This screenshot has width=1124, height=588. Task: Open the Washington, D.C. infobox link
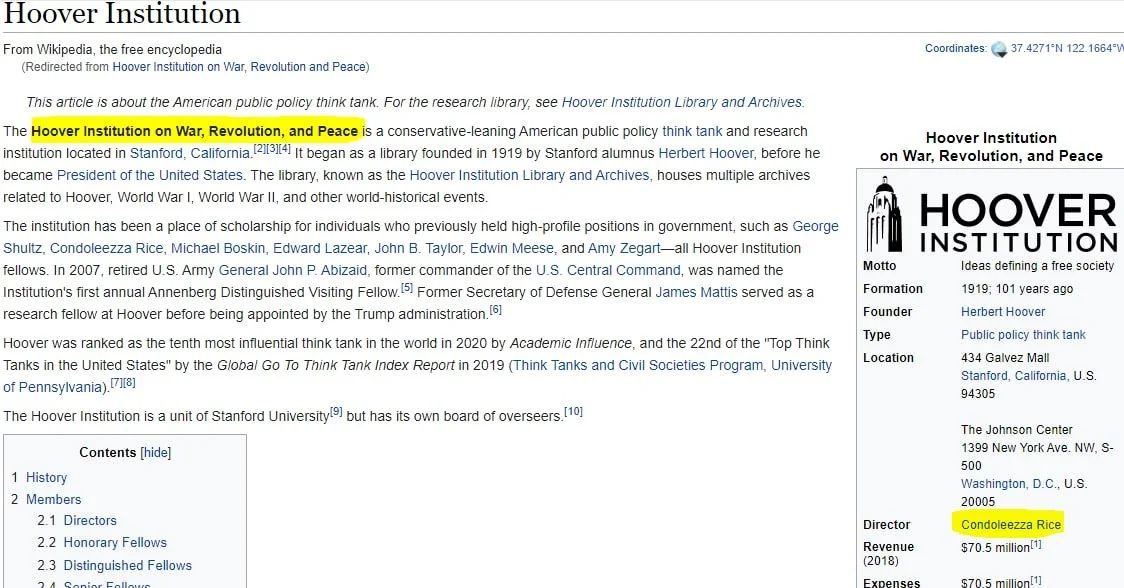1009,484
